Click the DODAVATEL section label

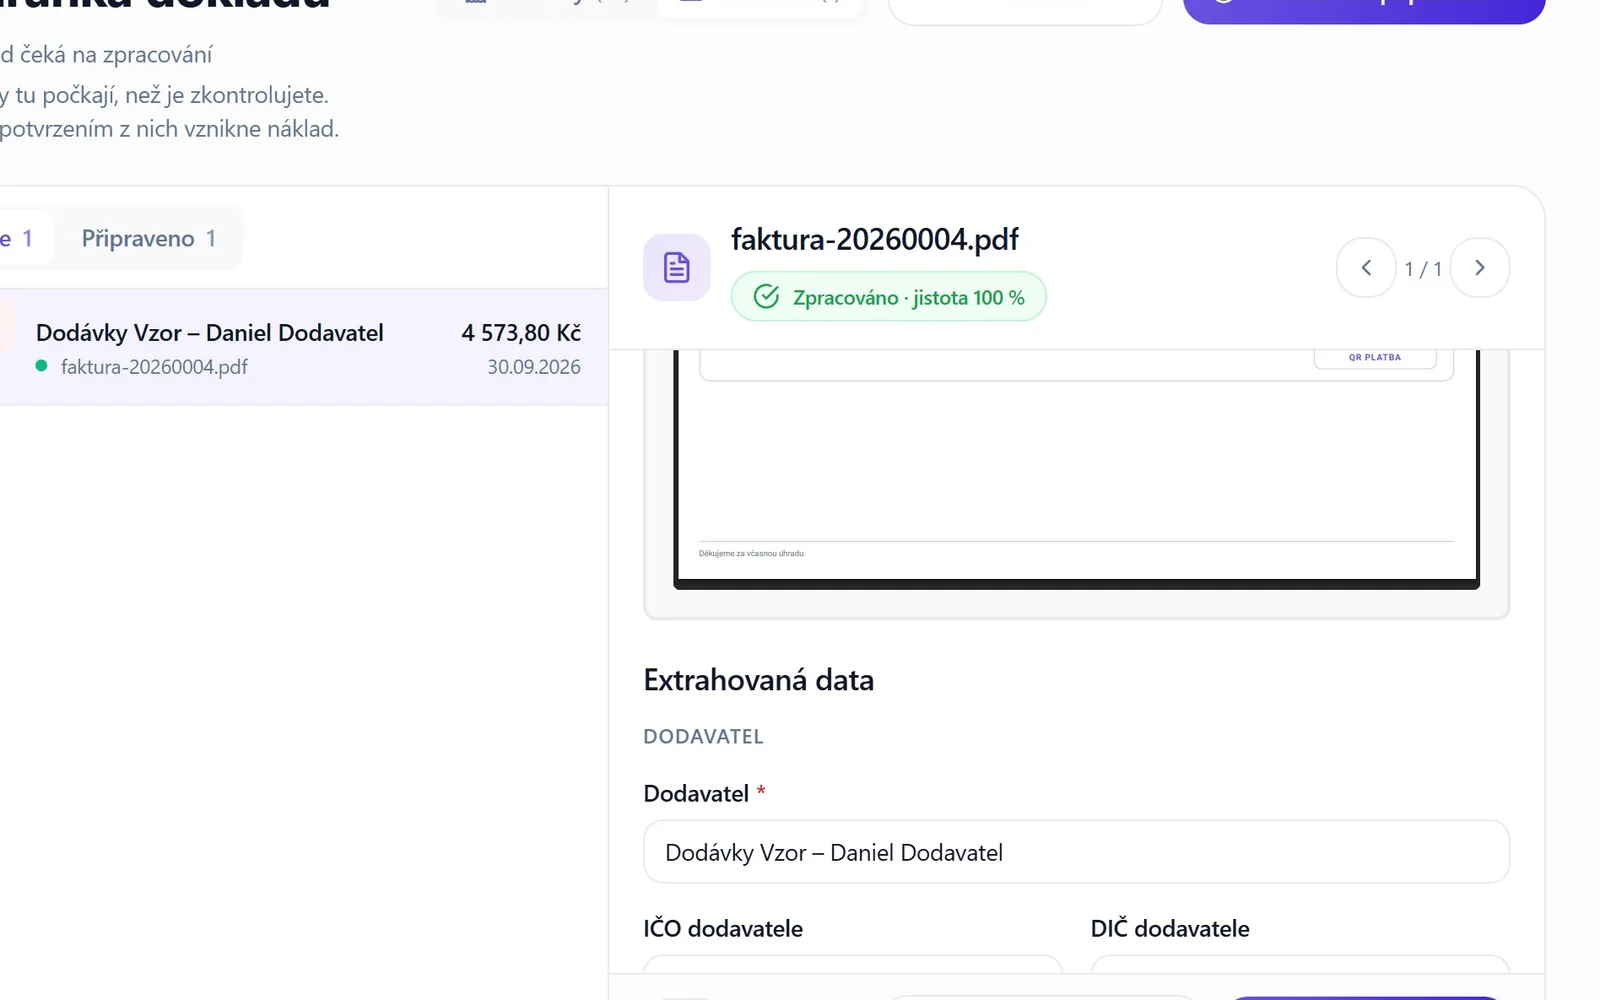[x=704, y=737]
